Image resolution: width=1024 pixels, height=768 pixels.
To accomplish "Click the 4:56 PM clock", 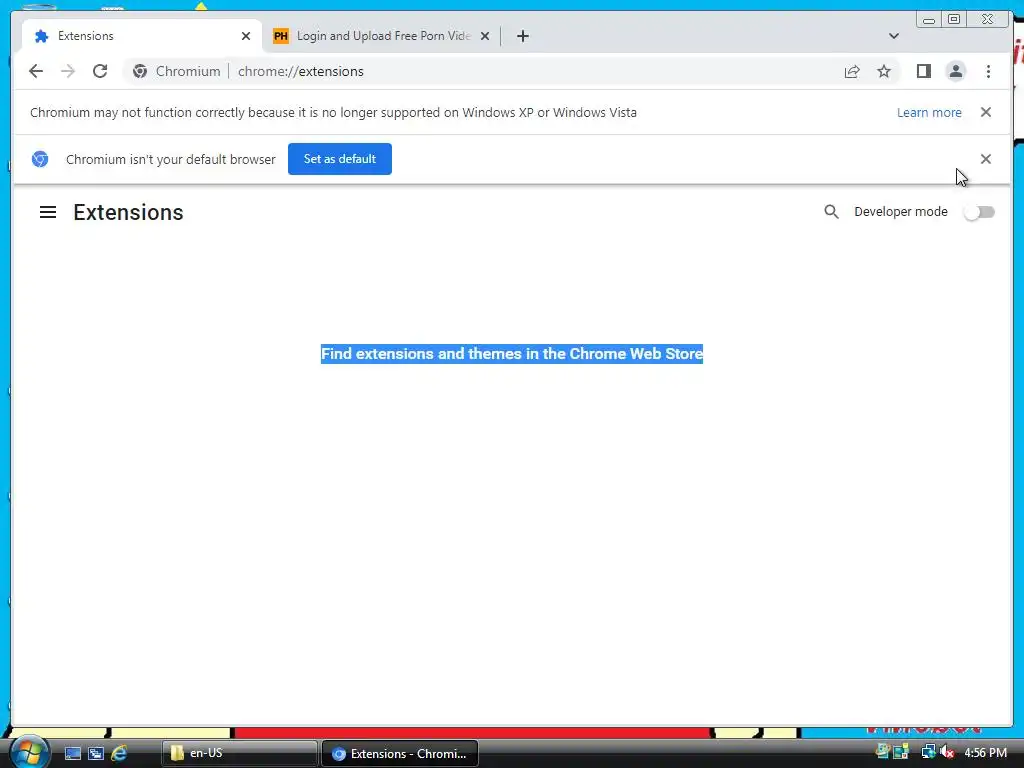I will click(985, 753).
